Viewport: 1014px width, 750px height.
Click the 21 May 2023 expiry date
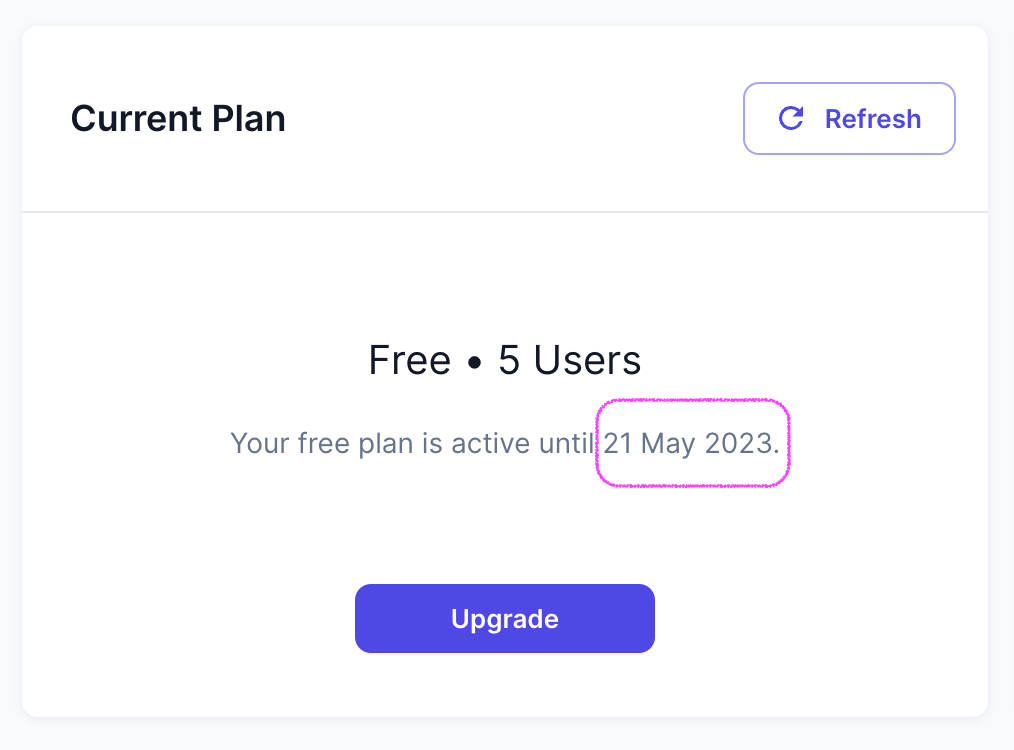click(691, 443)
